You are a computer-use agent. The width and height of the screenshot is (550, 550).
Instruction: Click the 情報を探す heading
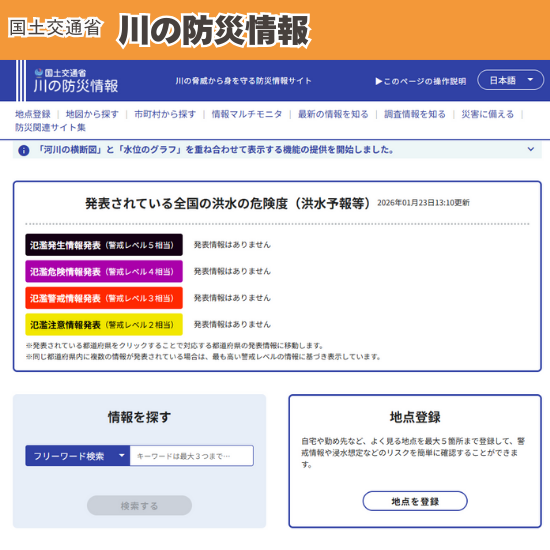139,417
